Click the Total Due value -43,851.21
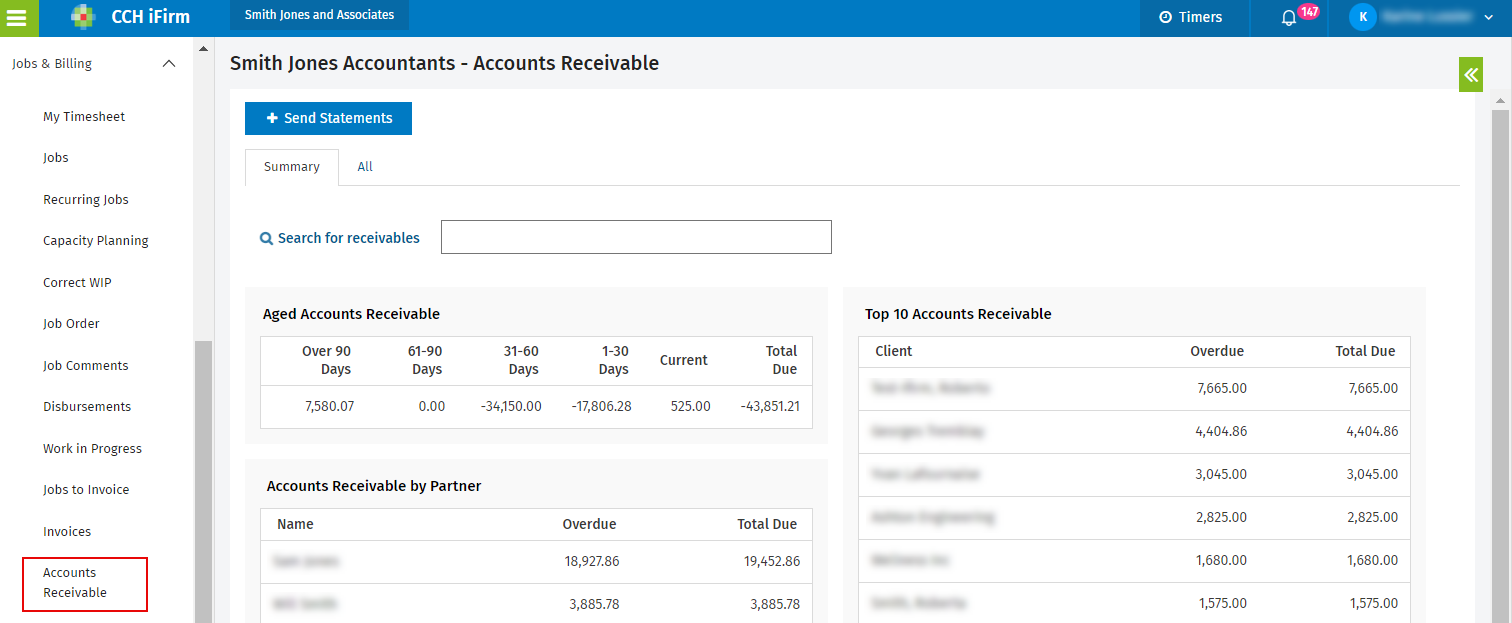The height and width of the screenshot is (623, 1512). tap(770, 407)
